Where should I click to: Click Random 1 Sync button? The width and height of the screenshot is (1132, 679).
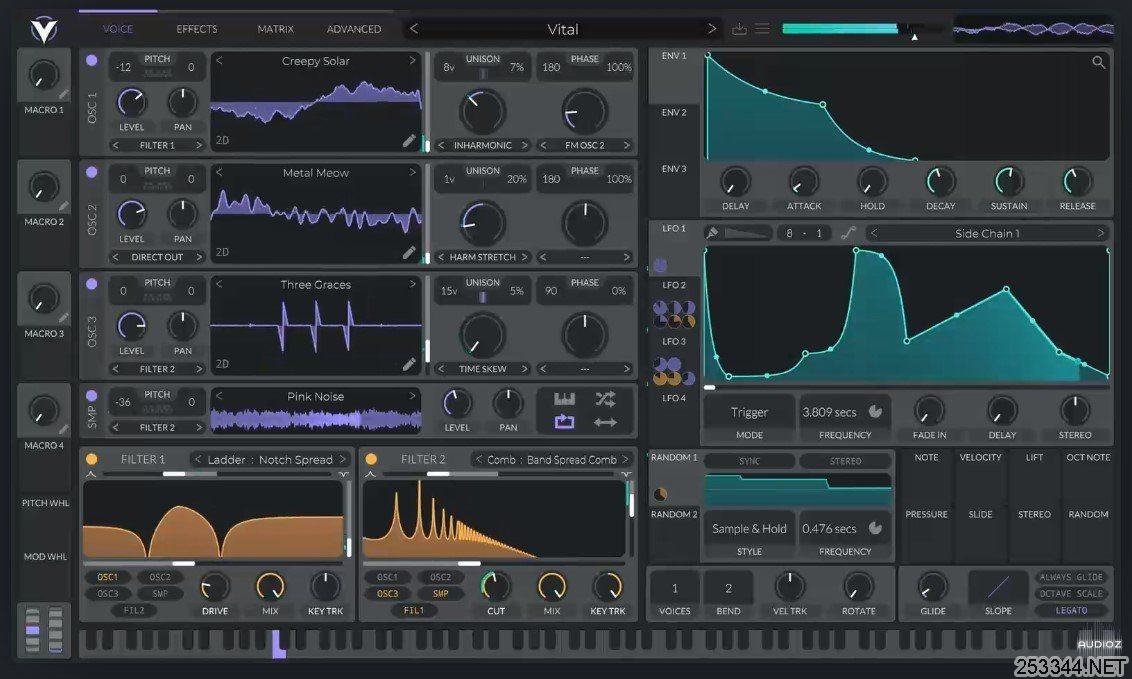[749, 461]
